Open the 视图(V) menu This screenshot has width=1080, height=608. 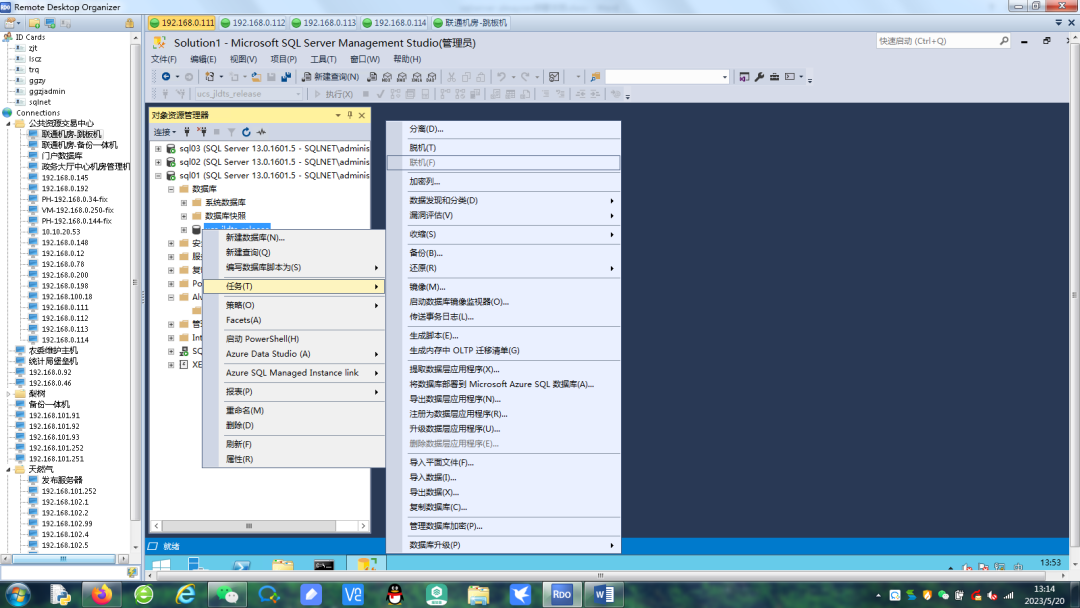pyautogui.click(x=243, y=59)
